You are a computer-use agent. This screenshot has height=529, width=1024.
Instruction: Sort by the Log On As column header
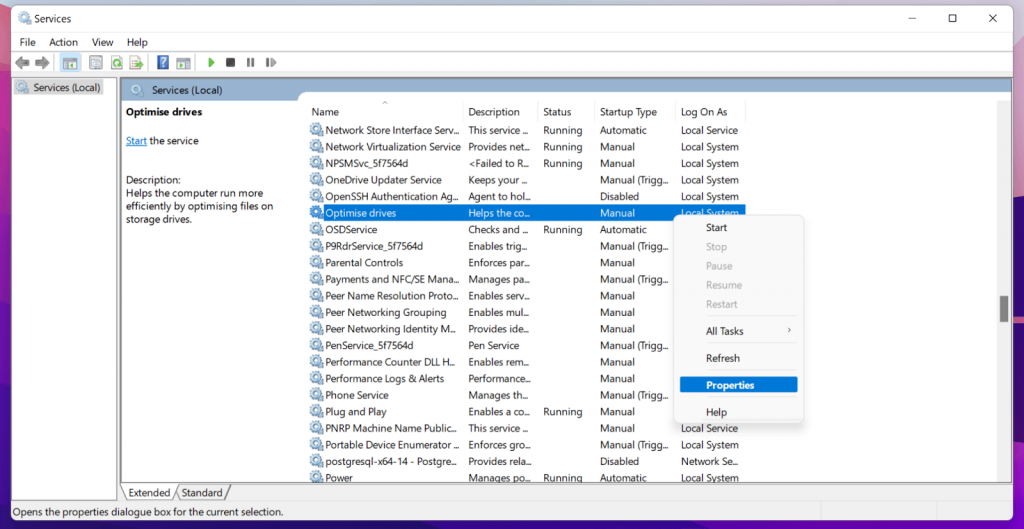[711, 112]
